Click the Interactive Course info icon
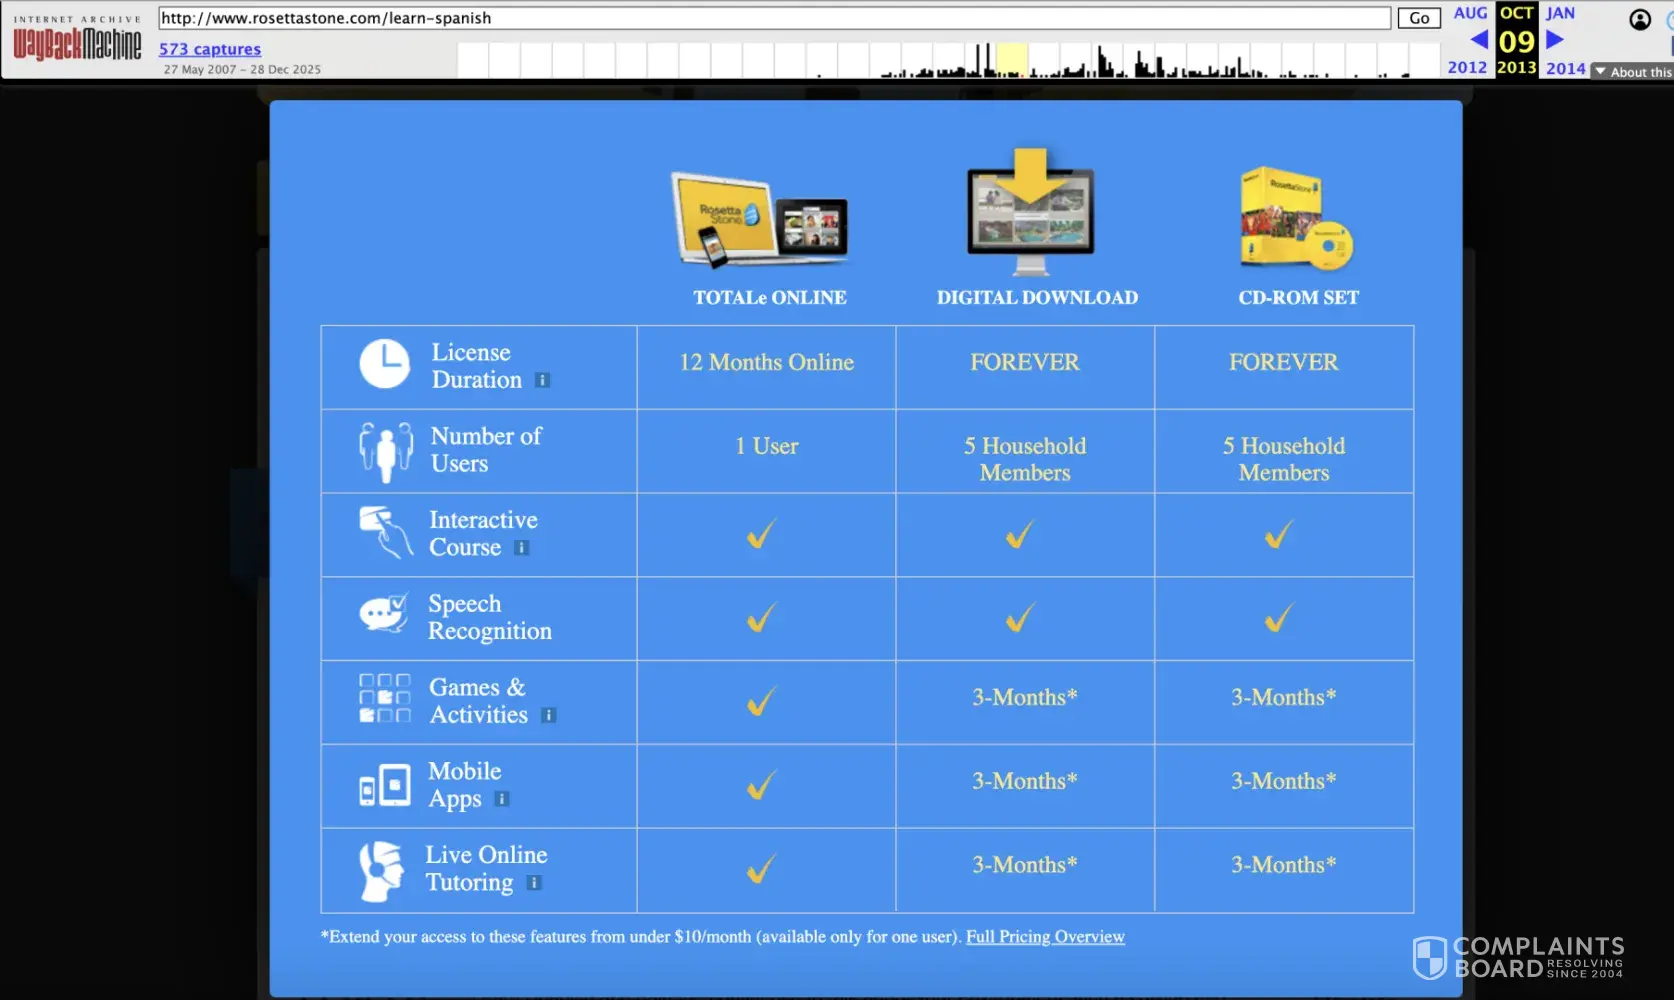 tap(521, 548)
